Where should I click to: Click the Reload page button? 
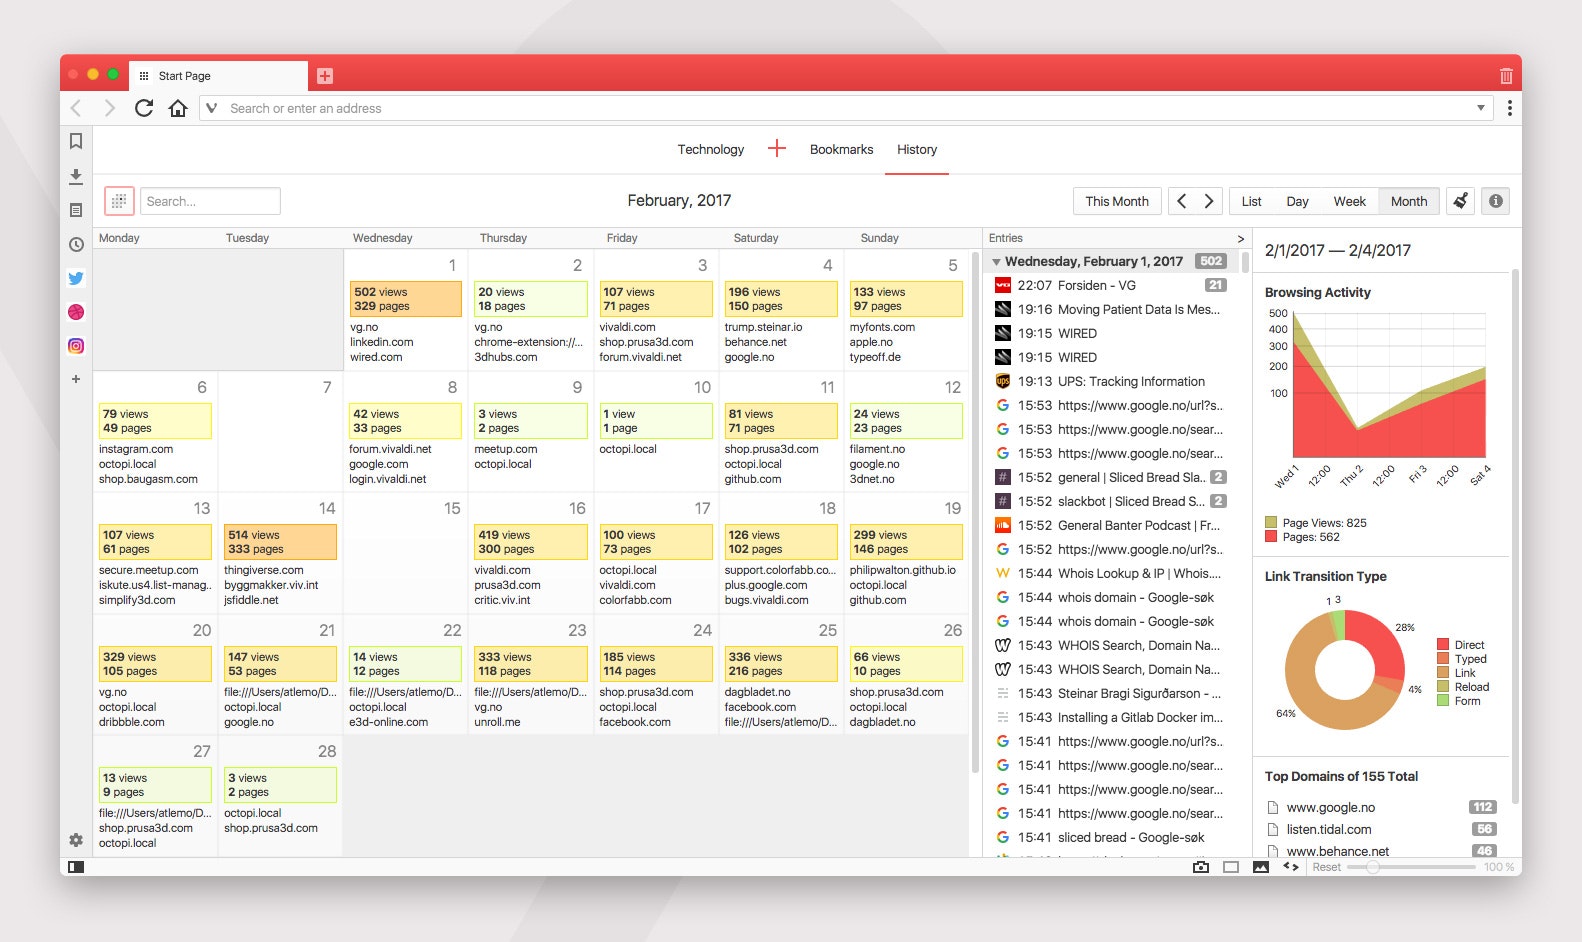(x=144, y=108)
